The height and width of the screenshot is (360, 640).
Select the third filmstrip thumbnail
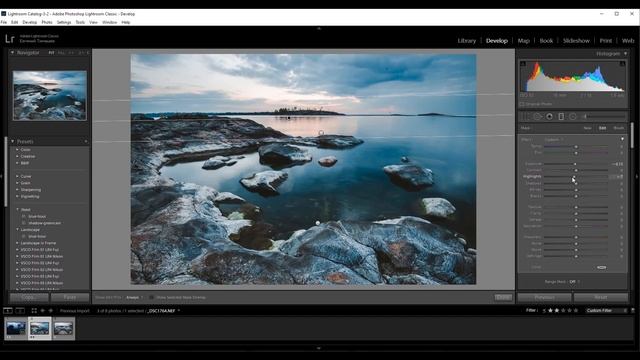coord(63,328)
